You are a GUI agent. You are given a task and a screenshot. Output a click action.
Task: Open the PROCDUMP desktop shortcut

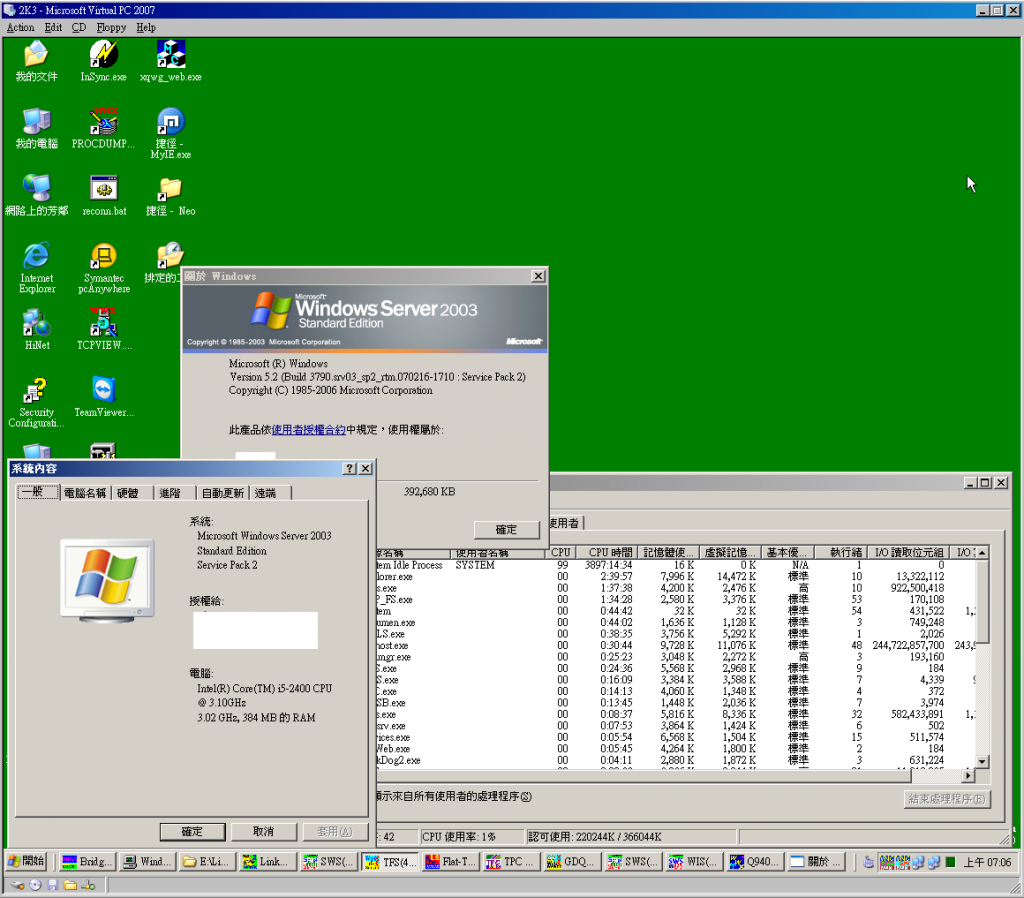[103, 128]
